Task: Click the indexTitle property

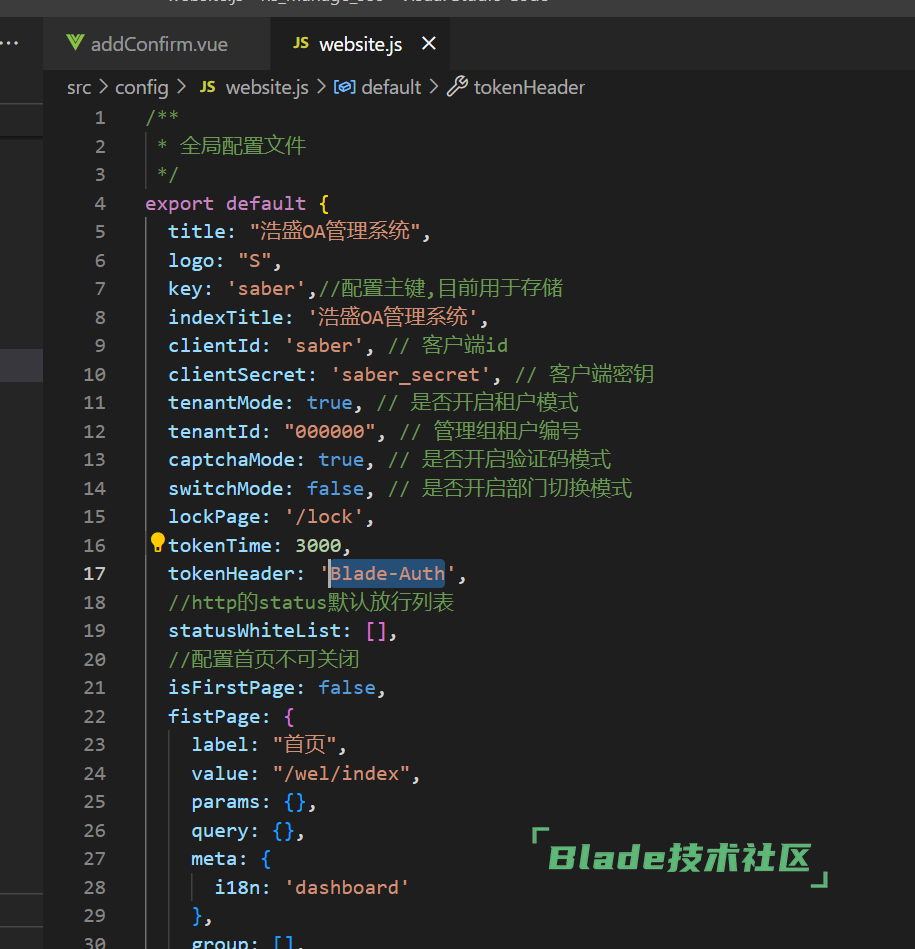Action: (225, 318)
